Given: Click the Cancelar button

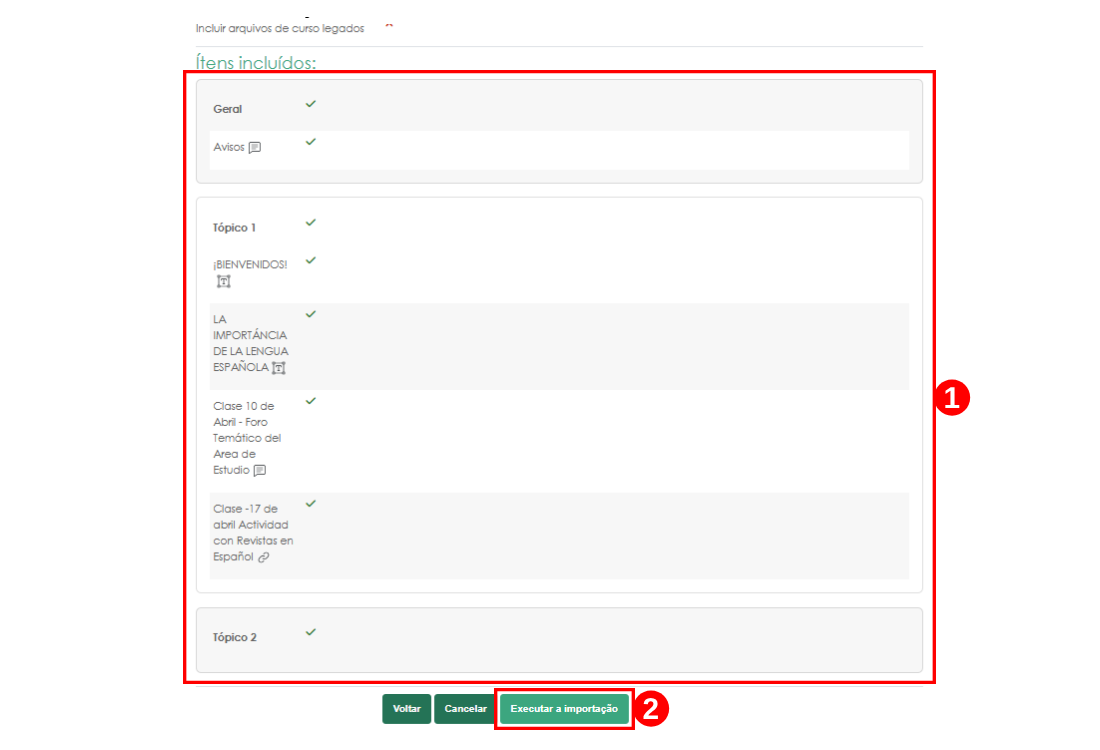Looking at the screenshot, I should [465, 709].
